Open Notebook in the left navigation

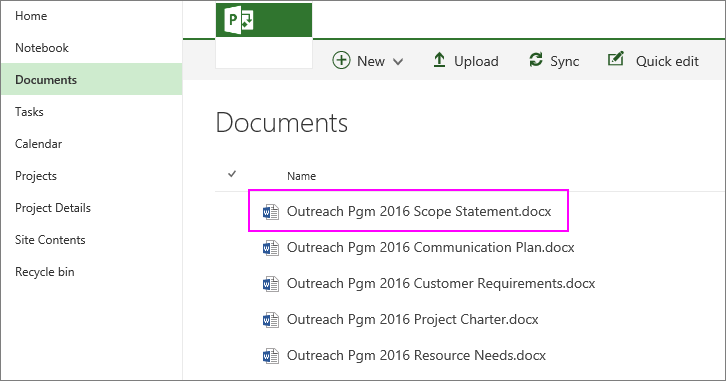click(42, 48)
